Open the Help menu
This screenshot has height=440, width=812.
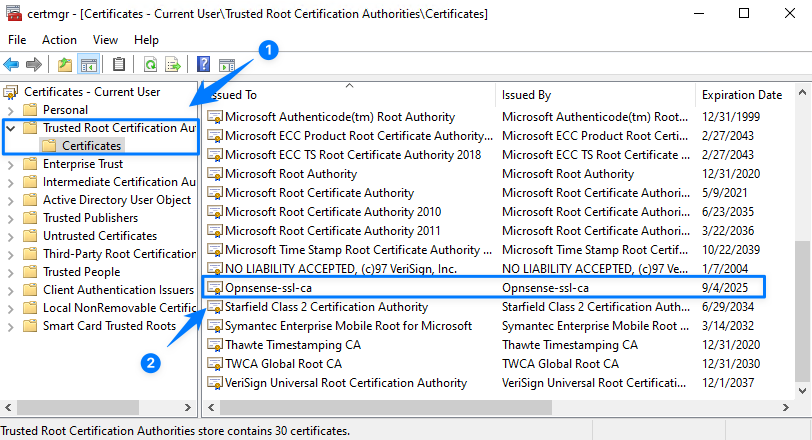pyautogui.click(x=146, y=40)
